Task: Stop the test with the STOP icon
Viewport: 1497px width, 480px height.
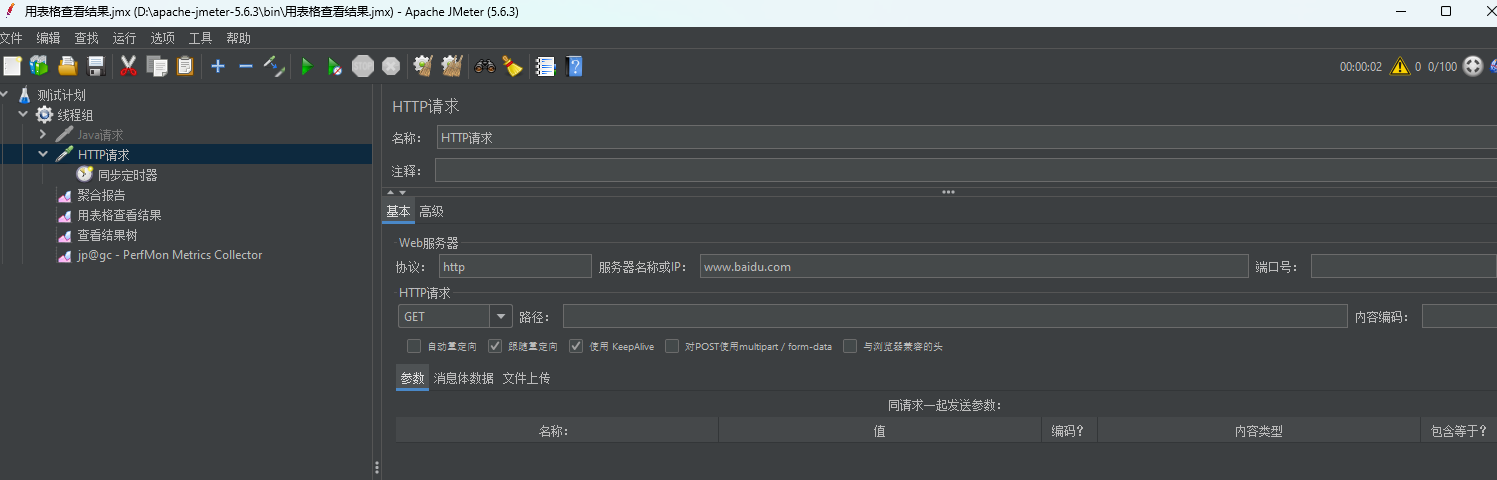Action: (x=363, y=66)
